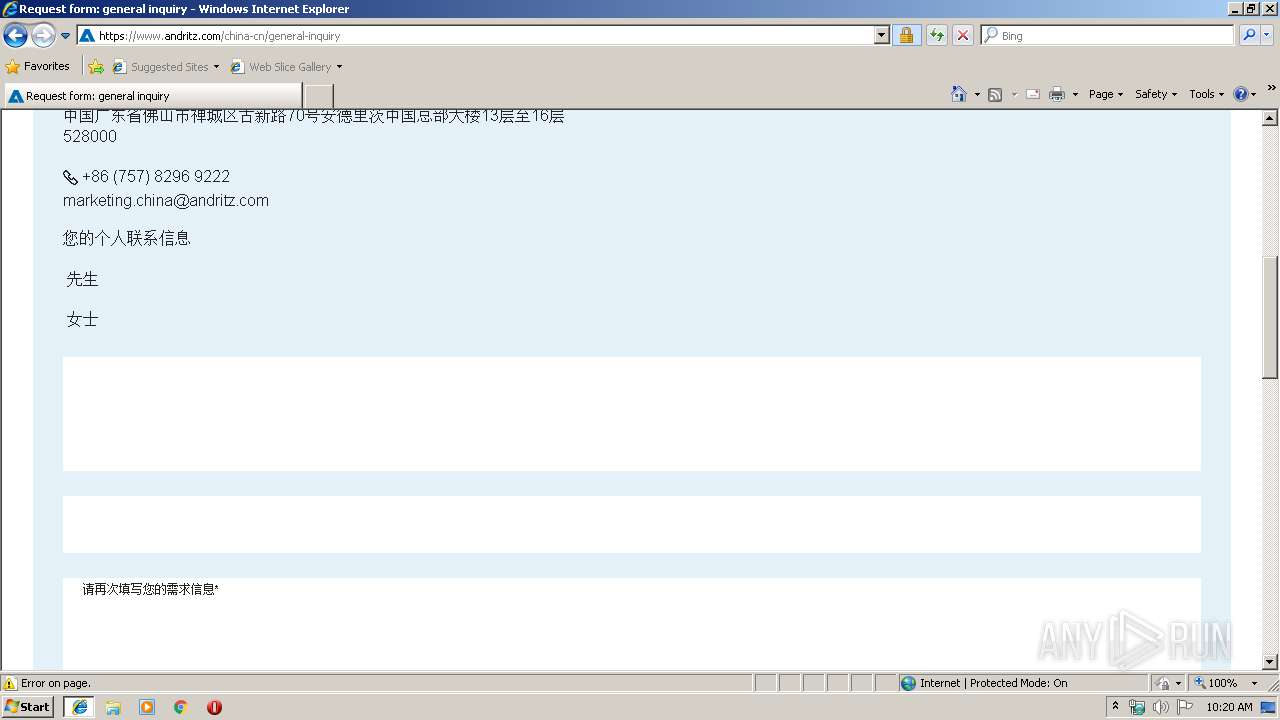Viewport: 1280px width, 720px height.
Task: Click the 10:20 AM clock
Action: 1229,707
